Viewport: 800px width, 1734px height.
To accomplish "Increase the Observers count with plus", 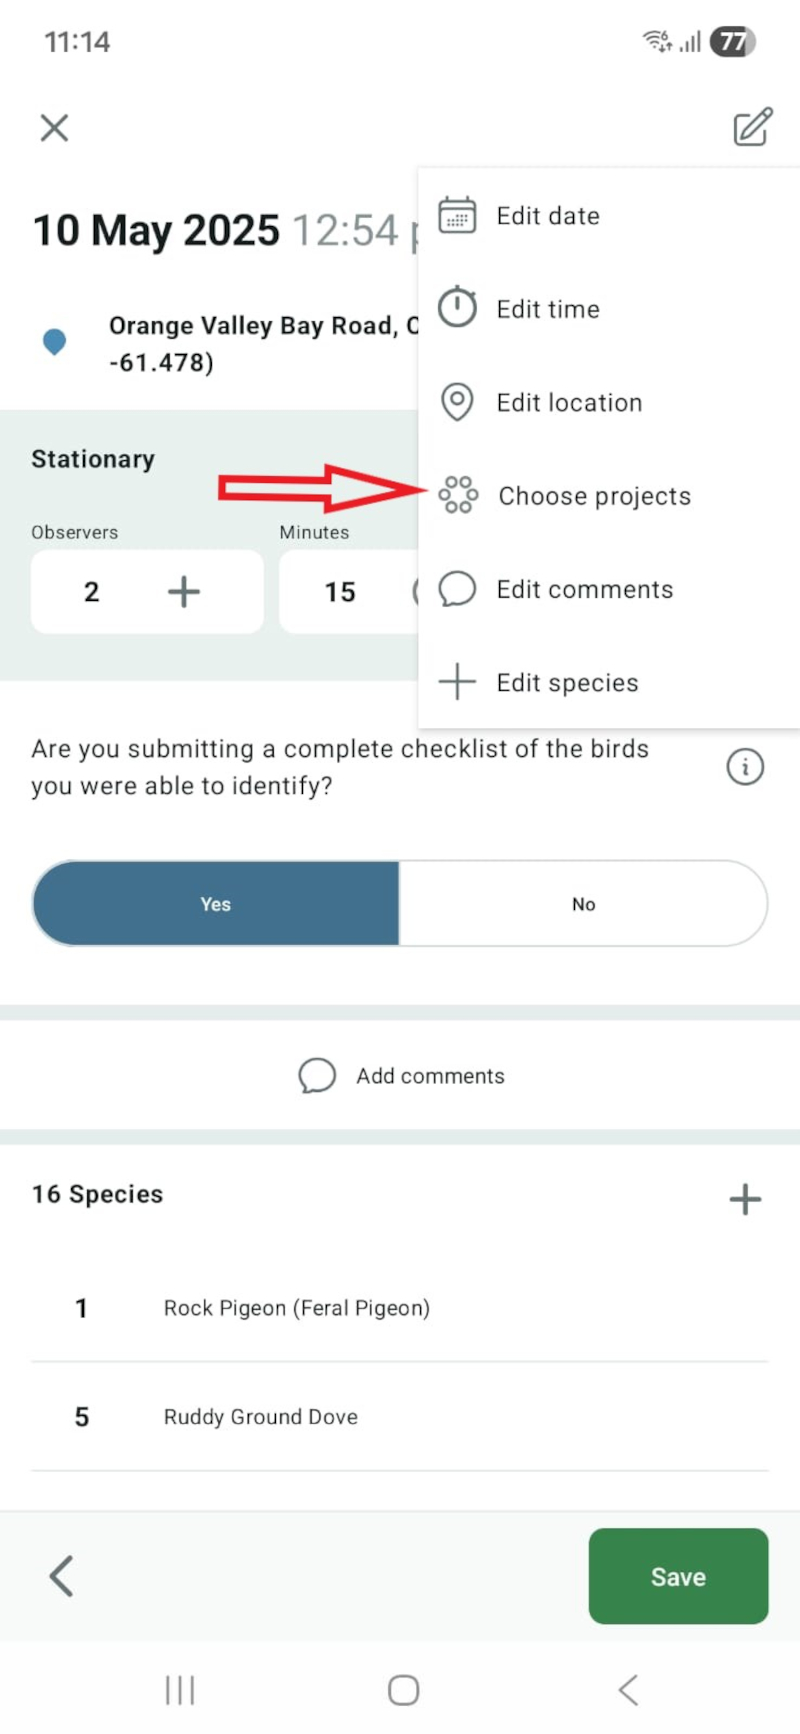I will 184,592.
